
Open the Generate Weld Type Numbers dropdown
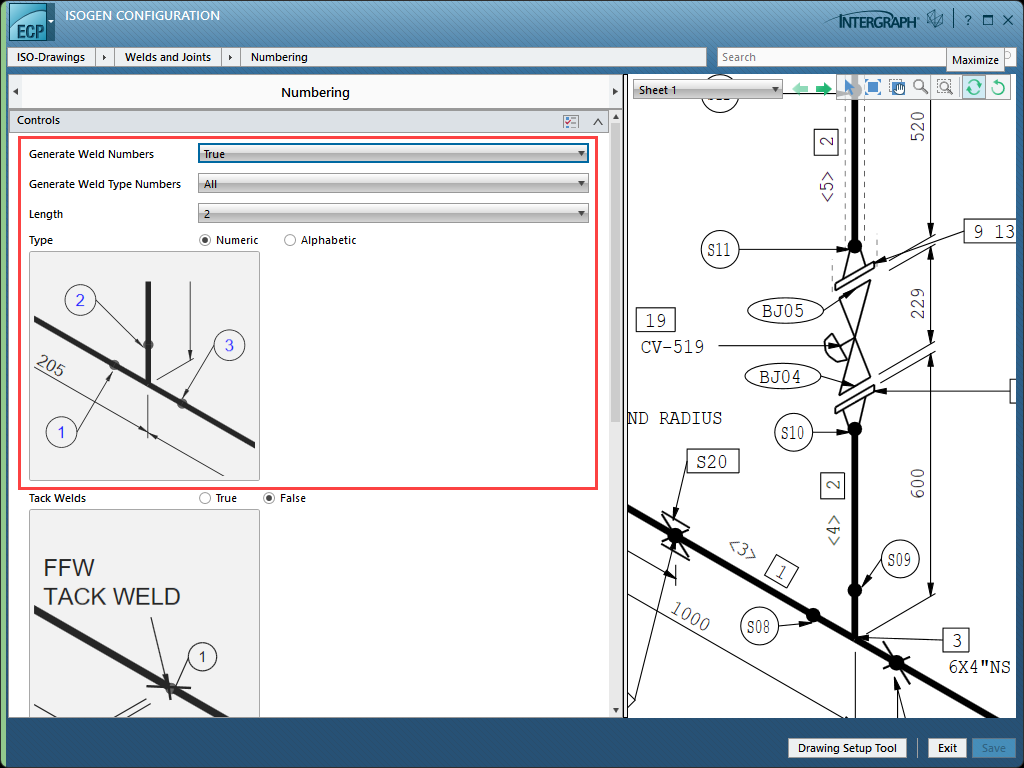[393, 184]
